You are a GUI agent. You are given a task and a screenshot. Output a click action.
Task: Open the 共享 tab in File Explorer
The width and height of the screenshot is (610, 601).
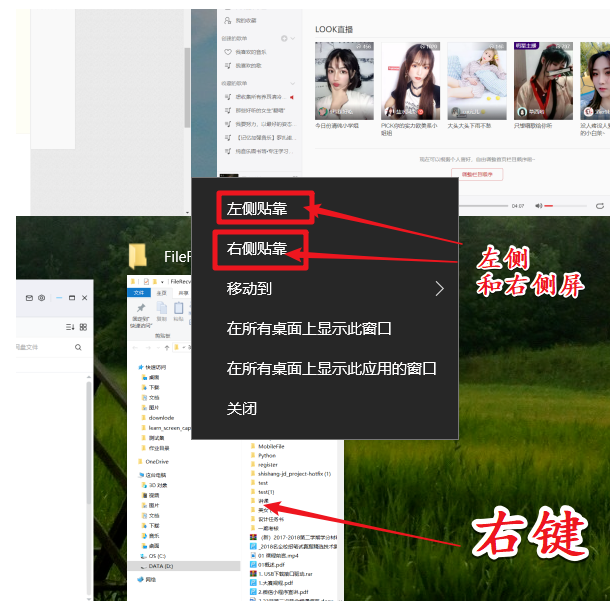click(x=183, y=293)
